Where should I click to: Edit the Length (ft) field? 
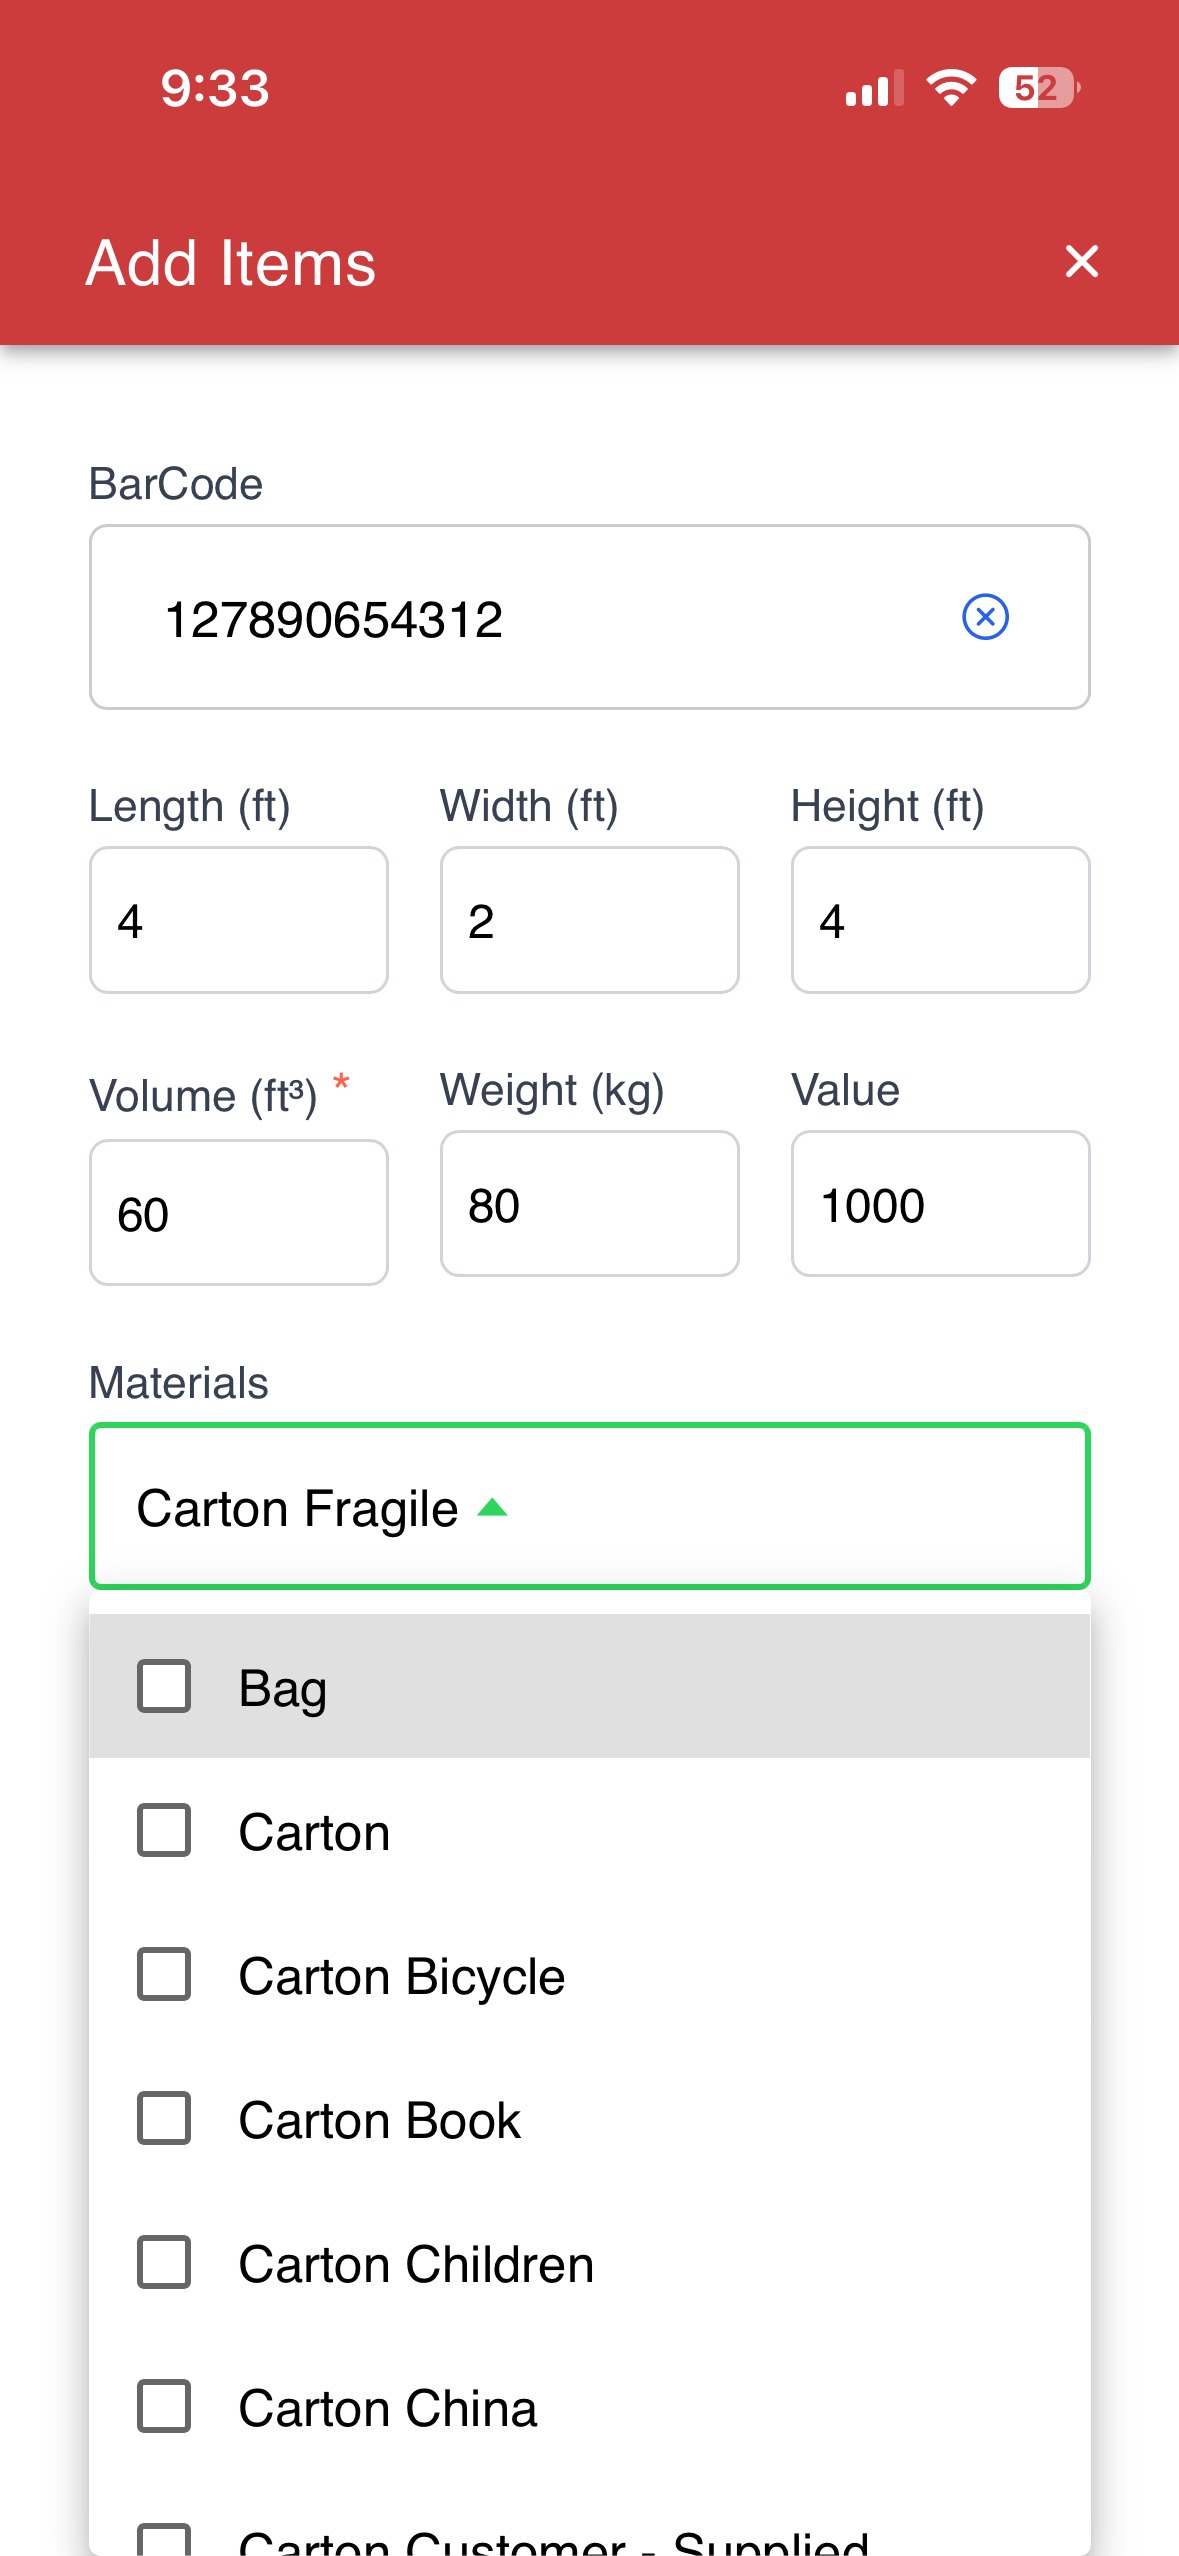[x=239, y=920]
